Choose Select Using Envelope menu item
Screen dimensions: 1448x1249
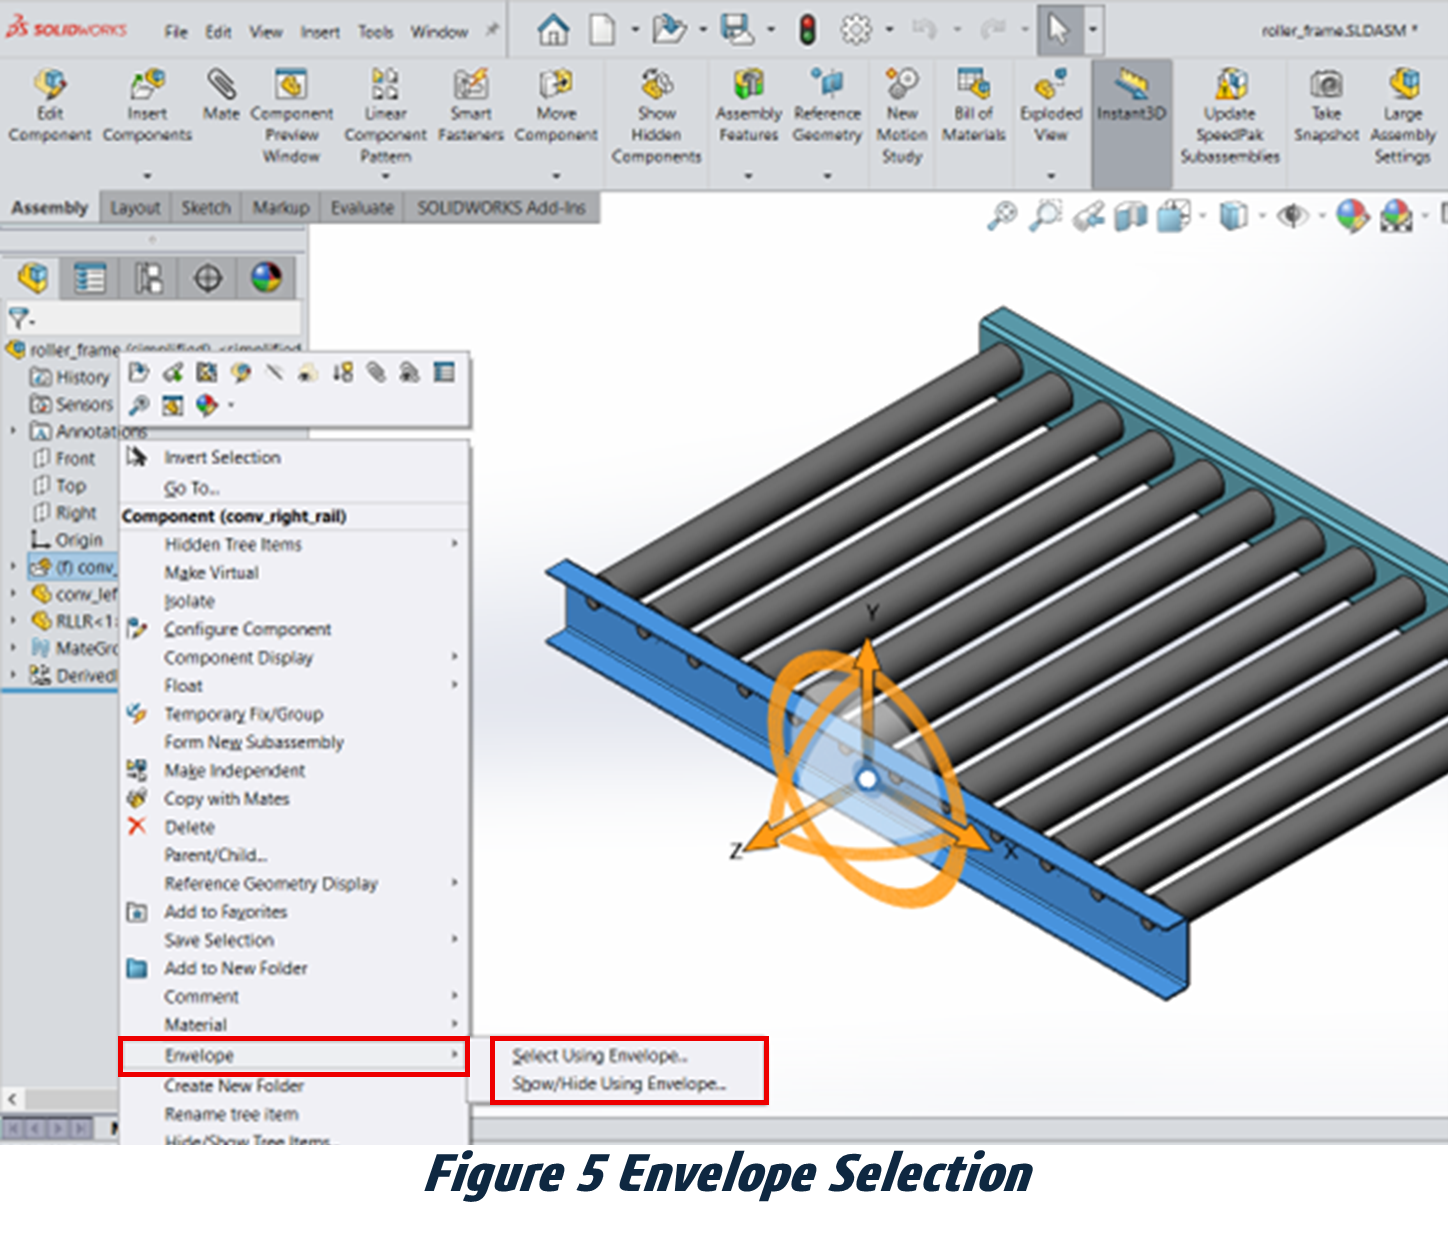pos(599,1056)
